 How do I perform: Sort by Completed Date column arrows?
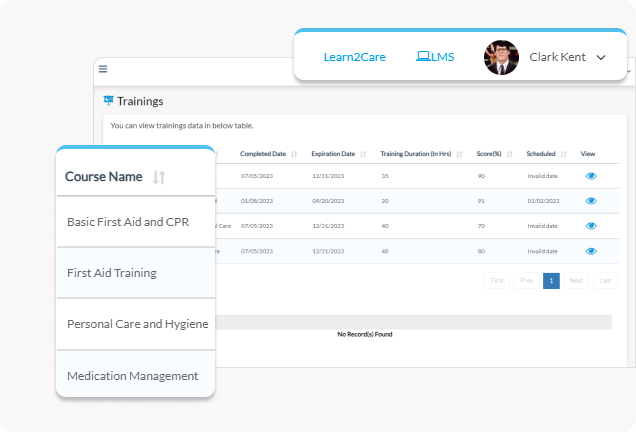(x=294, y=154)
